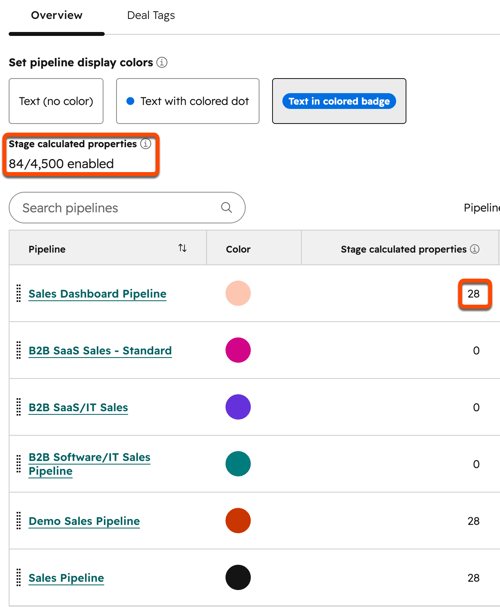The width and height of the screenshot is (500, 607).
Task: Open the Overview tab
Action: (x=57, y=15)
